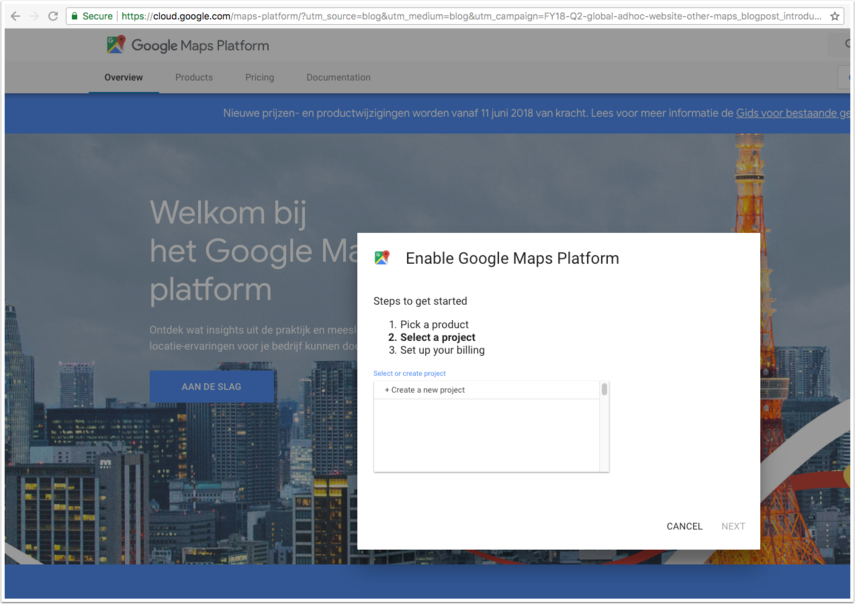Click the AAN DE SLAG button
Screen dimensions: 855x604
coord(212,386)
